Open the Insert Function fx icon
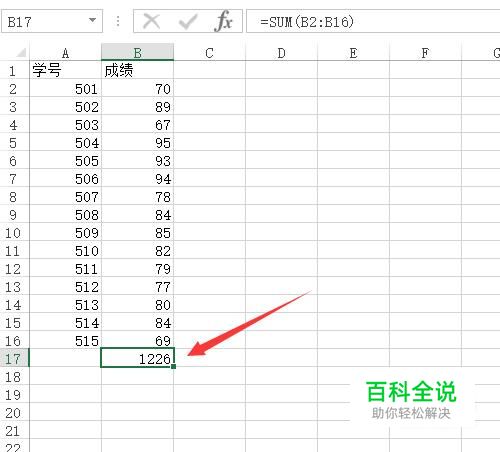This screenshot has height=452, width=500. tap(224, 21)
